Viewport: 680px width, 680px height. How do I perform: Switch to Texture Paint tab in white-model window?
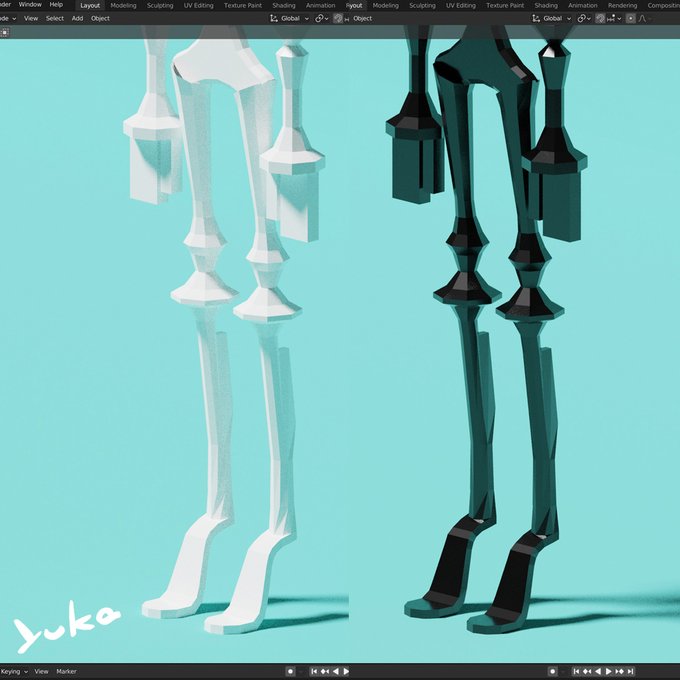click(243, 6)
